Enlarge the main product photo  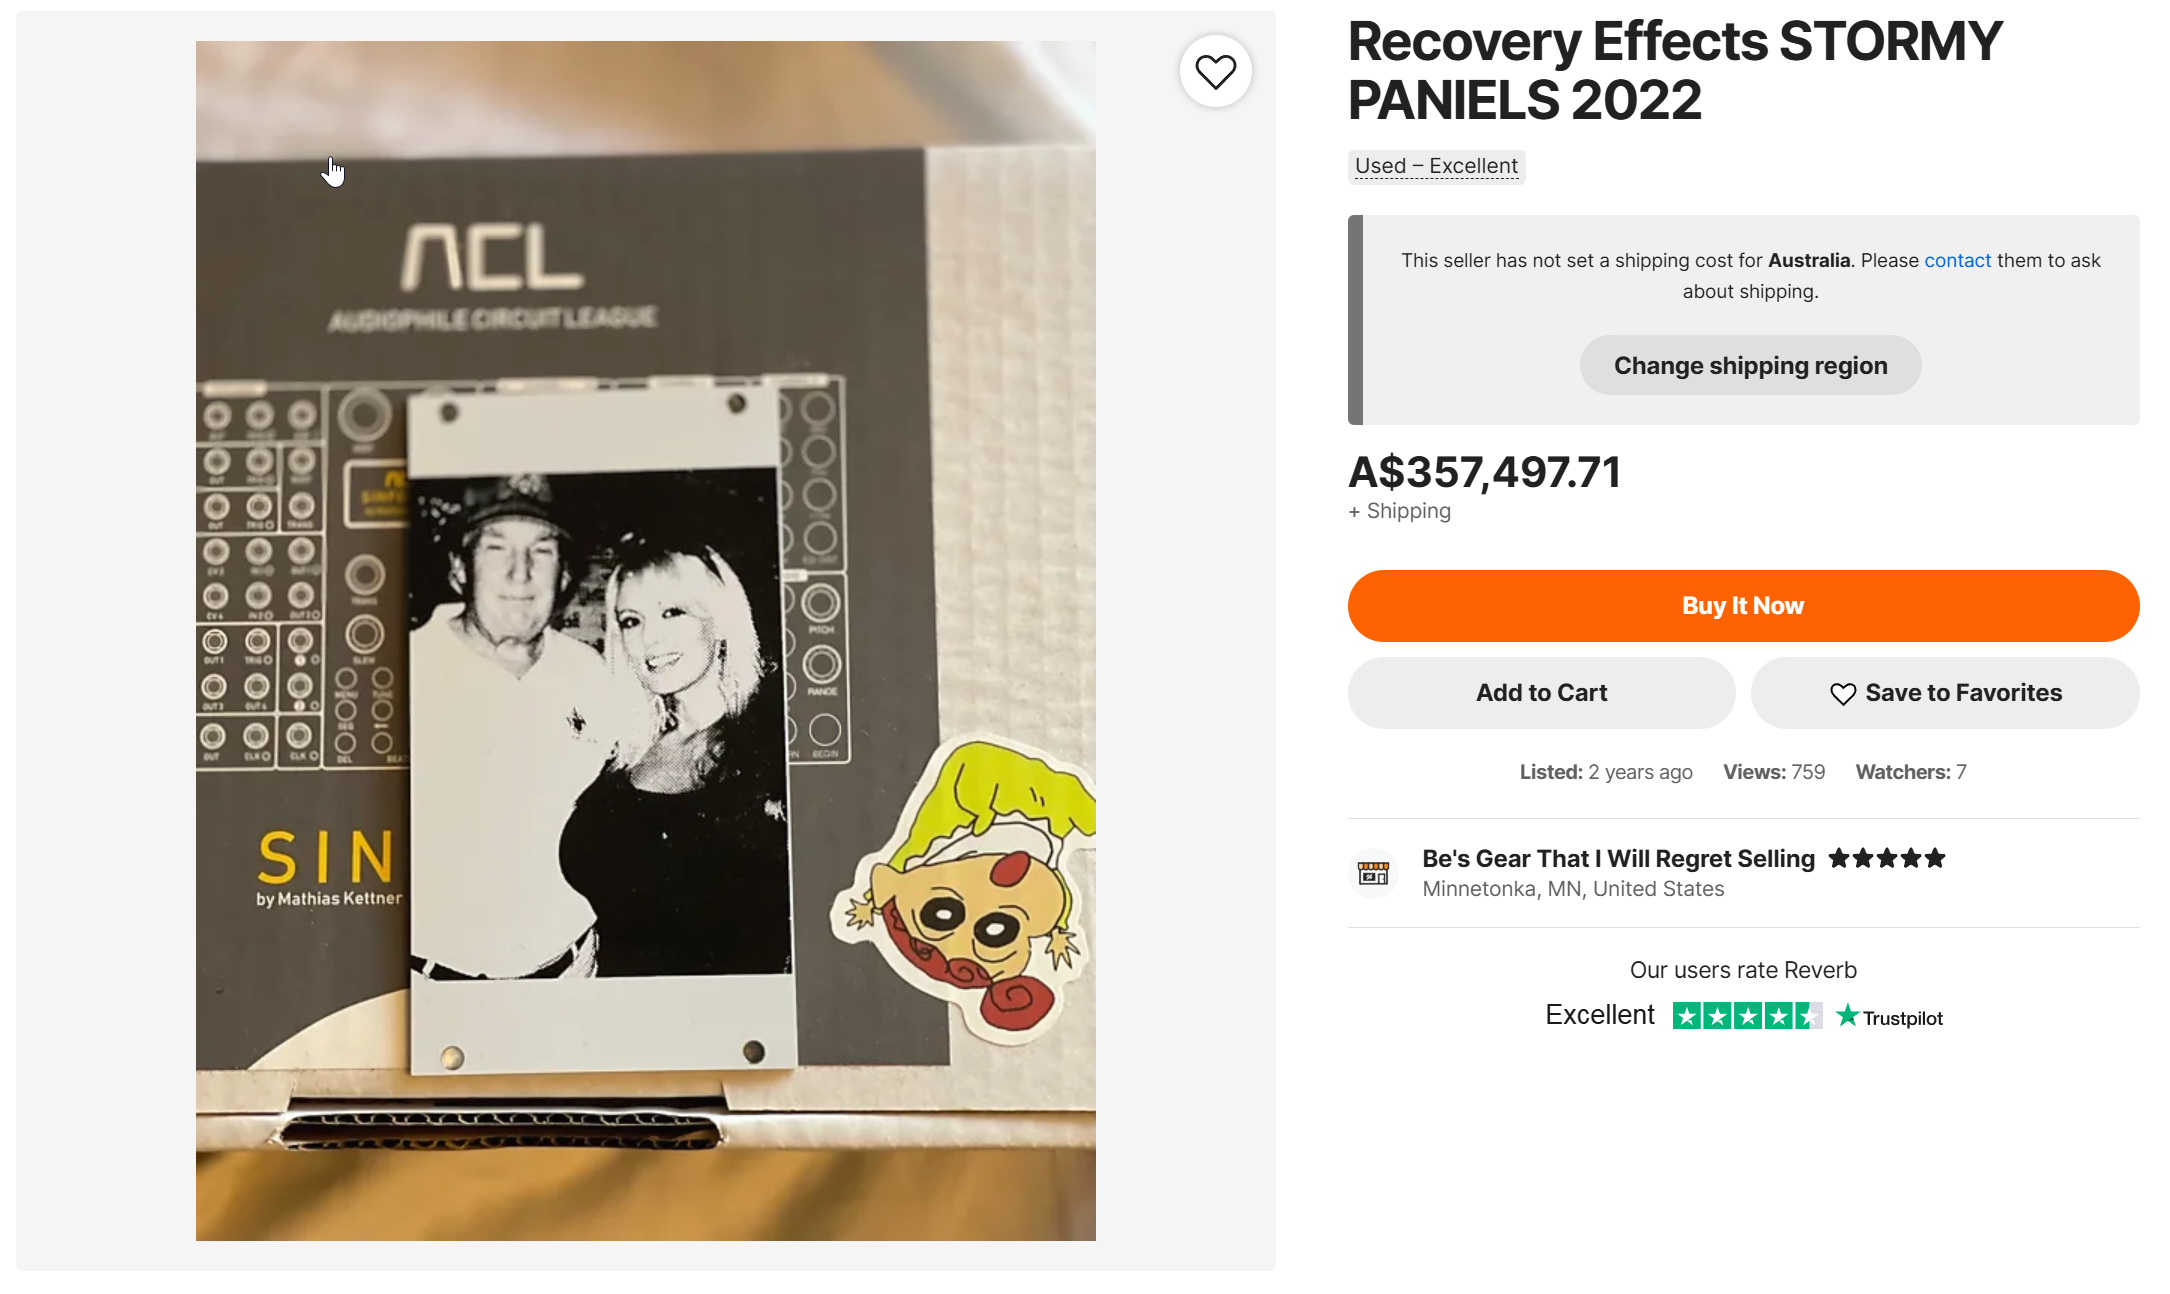point(645,640)
